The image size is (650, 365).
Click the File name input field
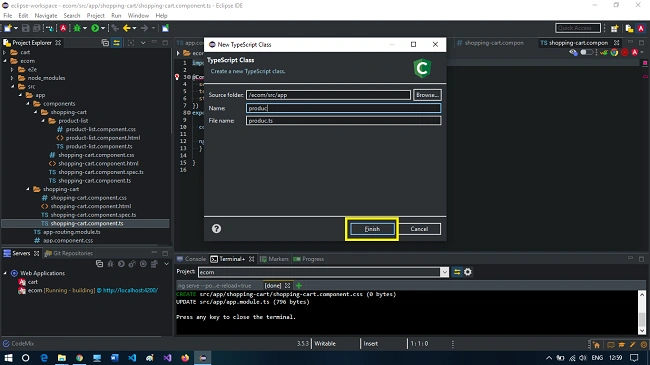coord(343,121)
